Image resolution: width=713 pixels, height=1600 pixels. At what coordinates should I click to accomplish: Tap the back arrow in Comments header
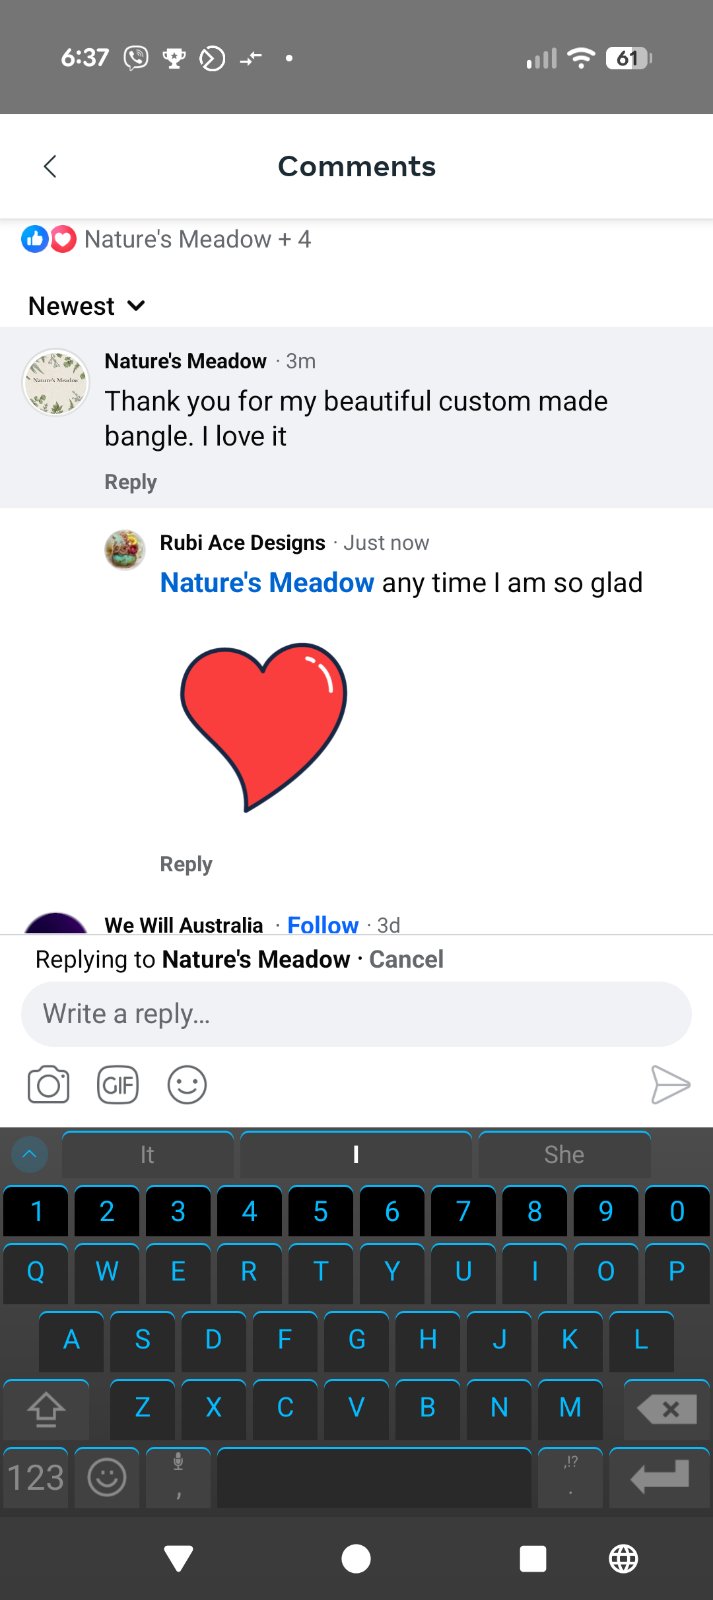click(x=50, y=166)
